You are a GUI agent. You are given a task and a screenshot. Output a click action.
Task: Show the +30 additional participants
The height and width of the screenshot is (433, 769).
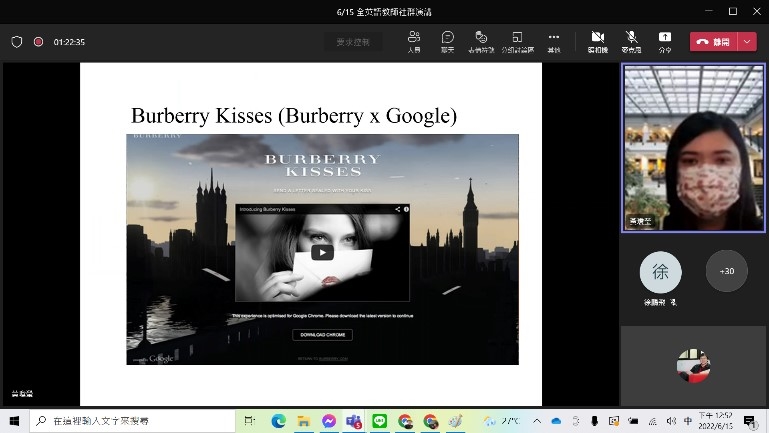[x=726, y=271]
